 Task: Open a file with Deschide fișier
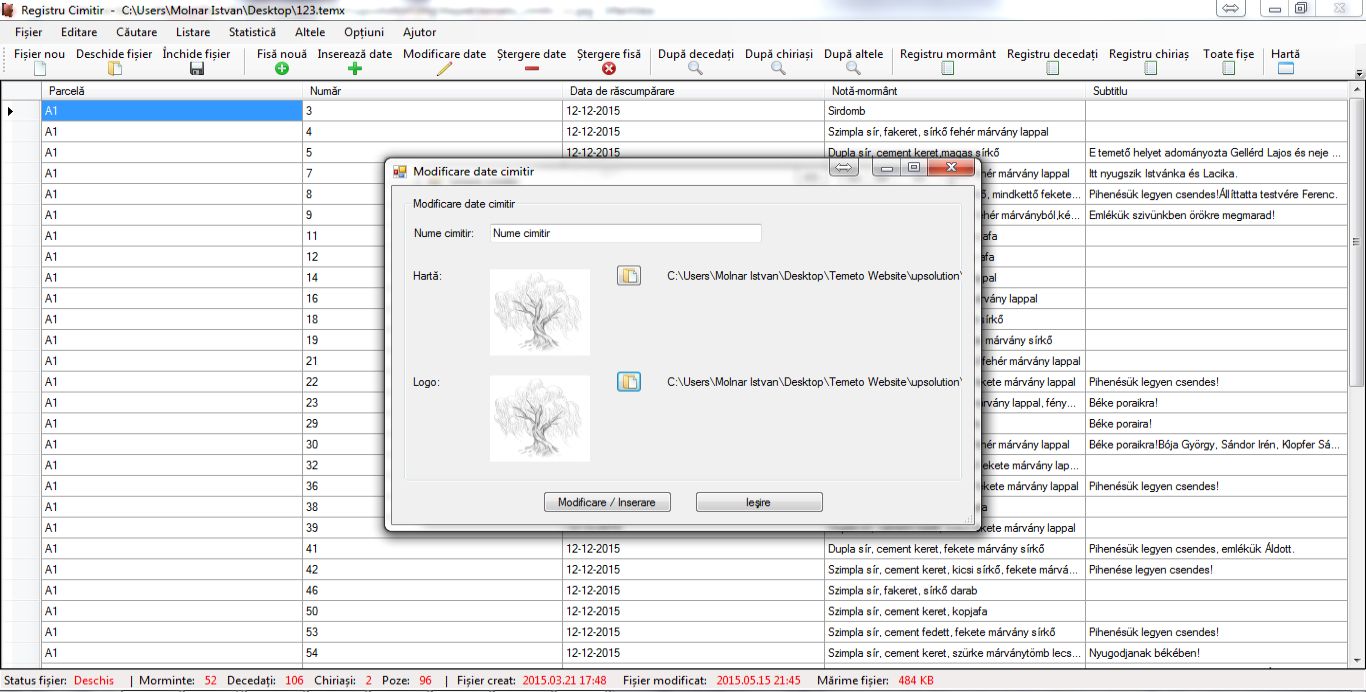click(115, 68)
